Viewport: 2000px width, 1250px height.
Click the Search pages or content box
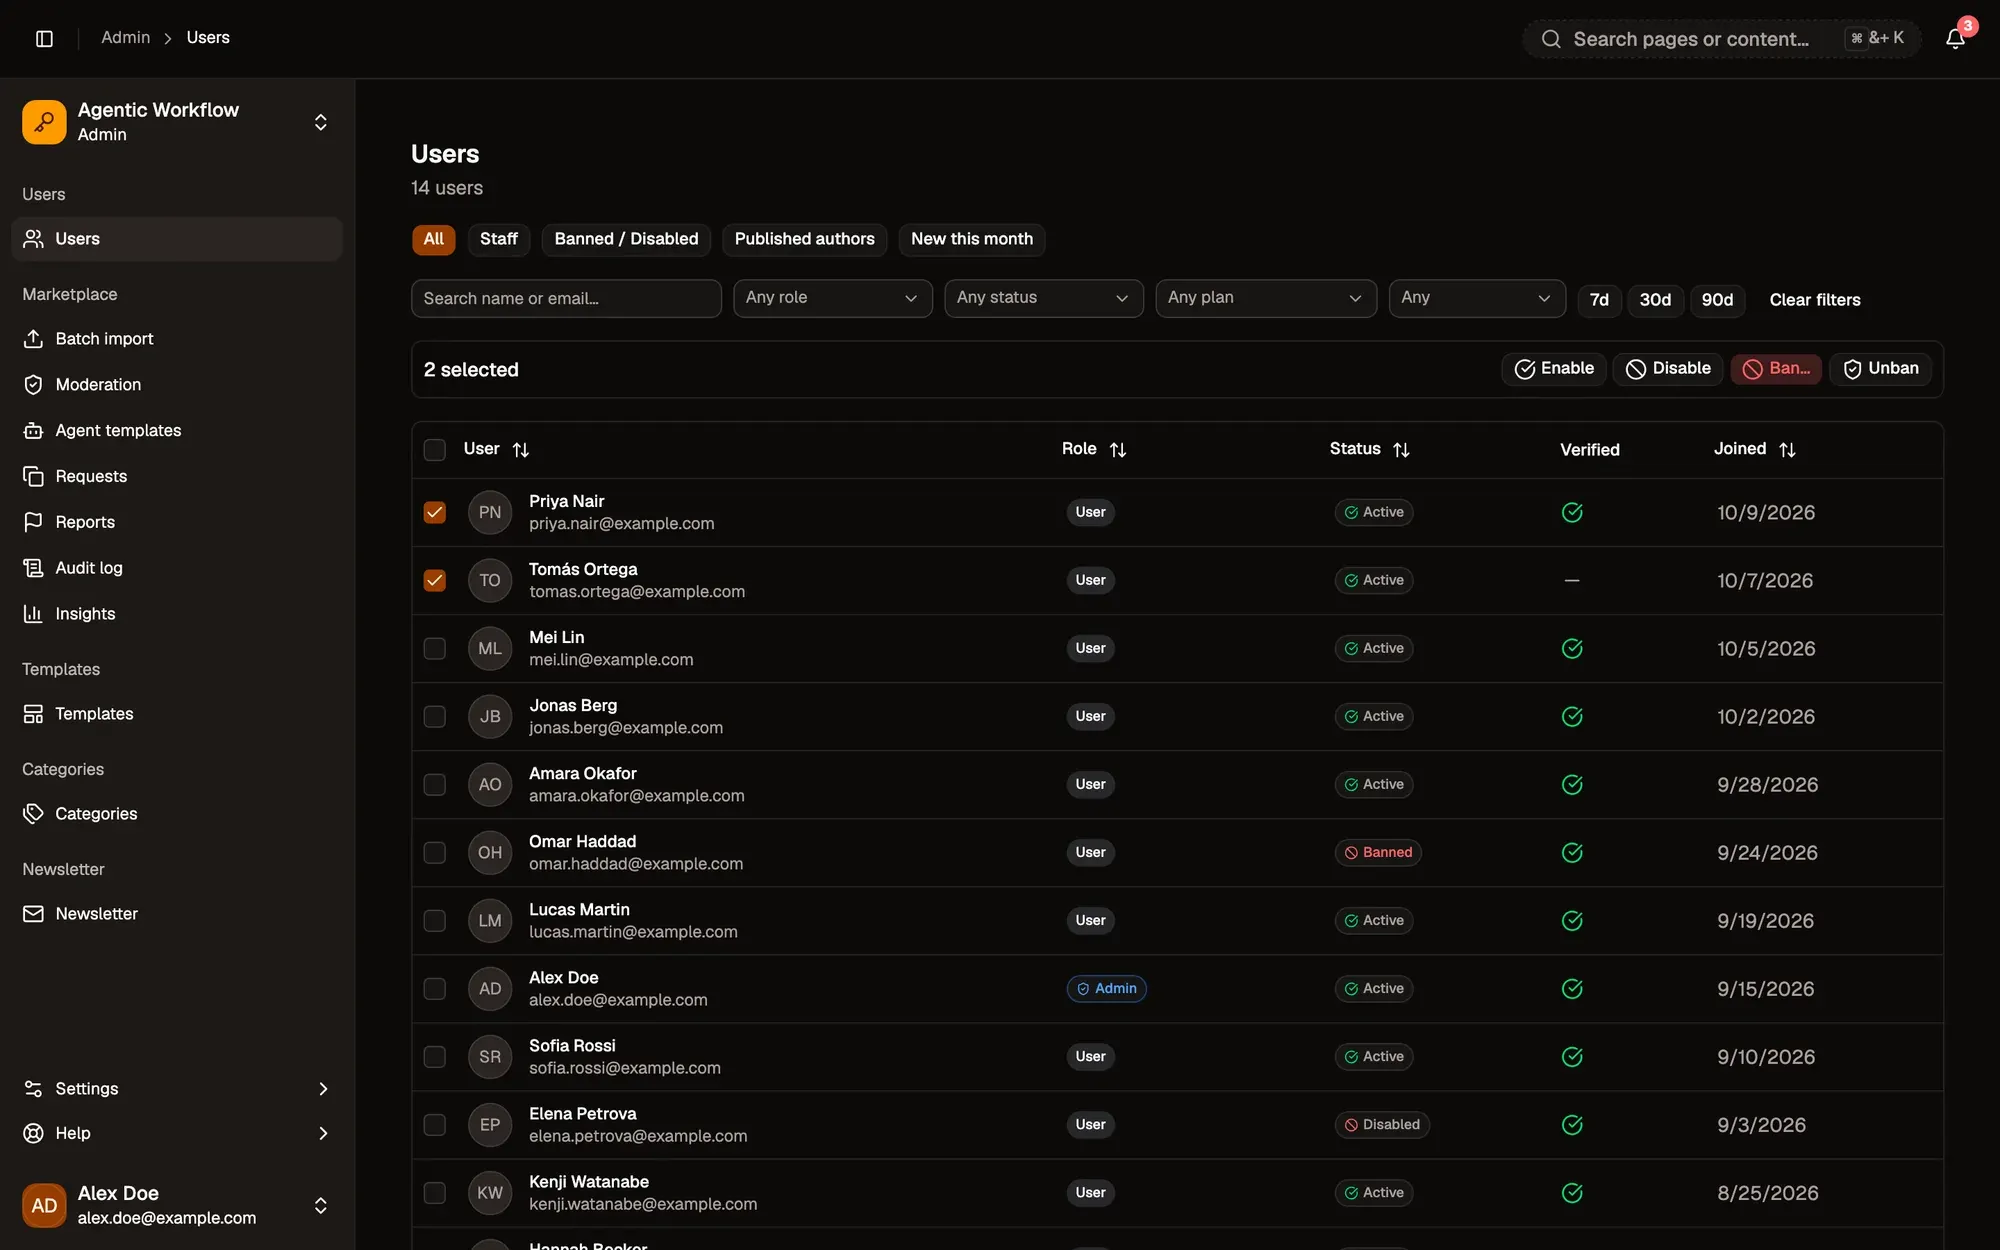tap(1720, 39)
